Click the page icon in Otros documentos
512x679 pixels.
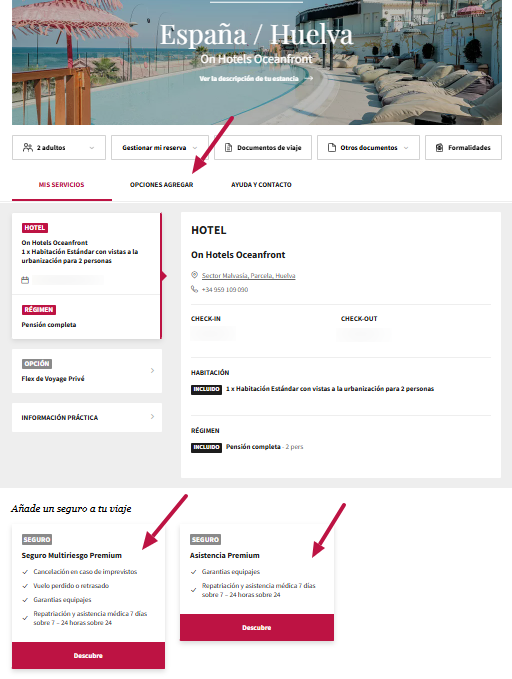(x=332, y=148)
